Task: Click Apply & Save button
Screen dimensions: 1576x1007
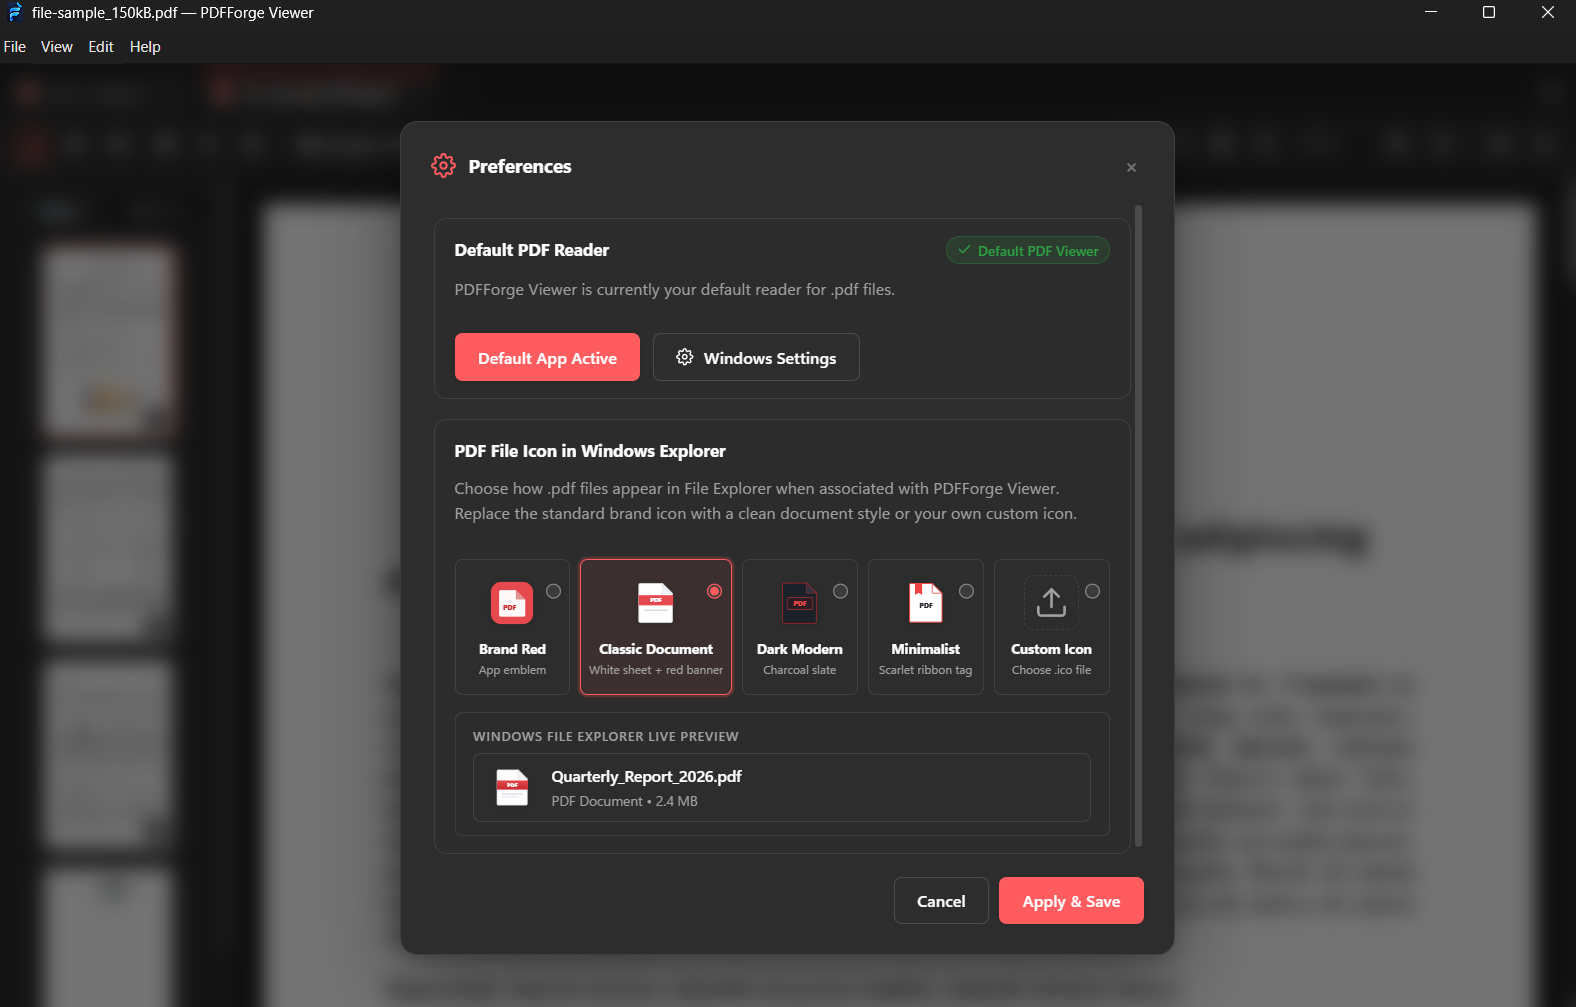Action: (x=1071, y=901)
